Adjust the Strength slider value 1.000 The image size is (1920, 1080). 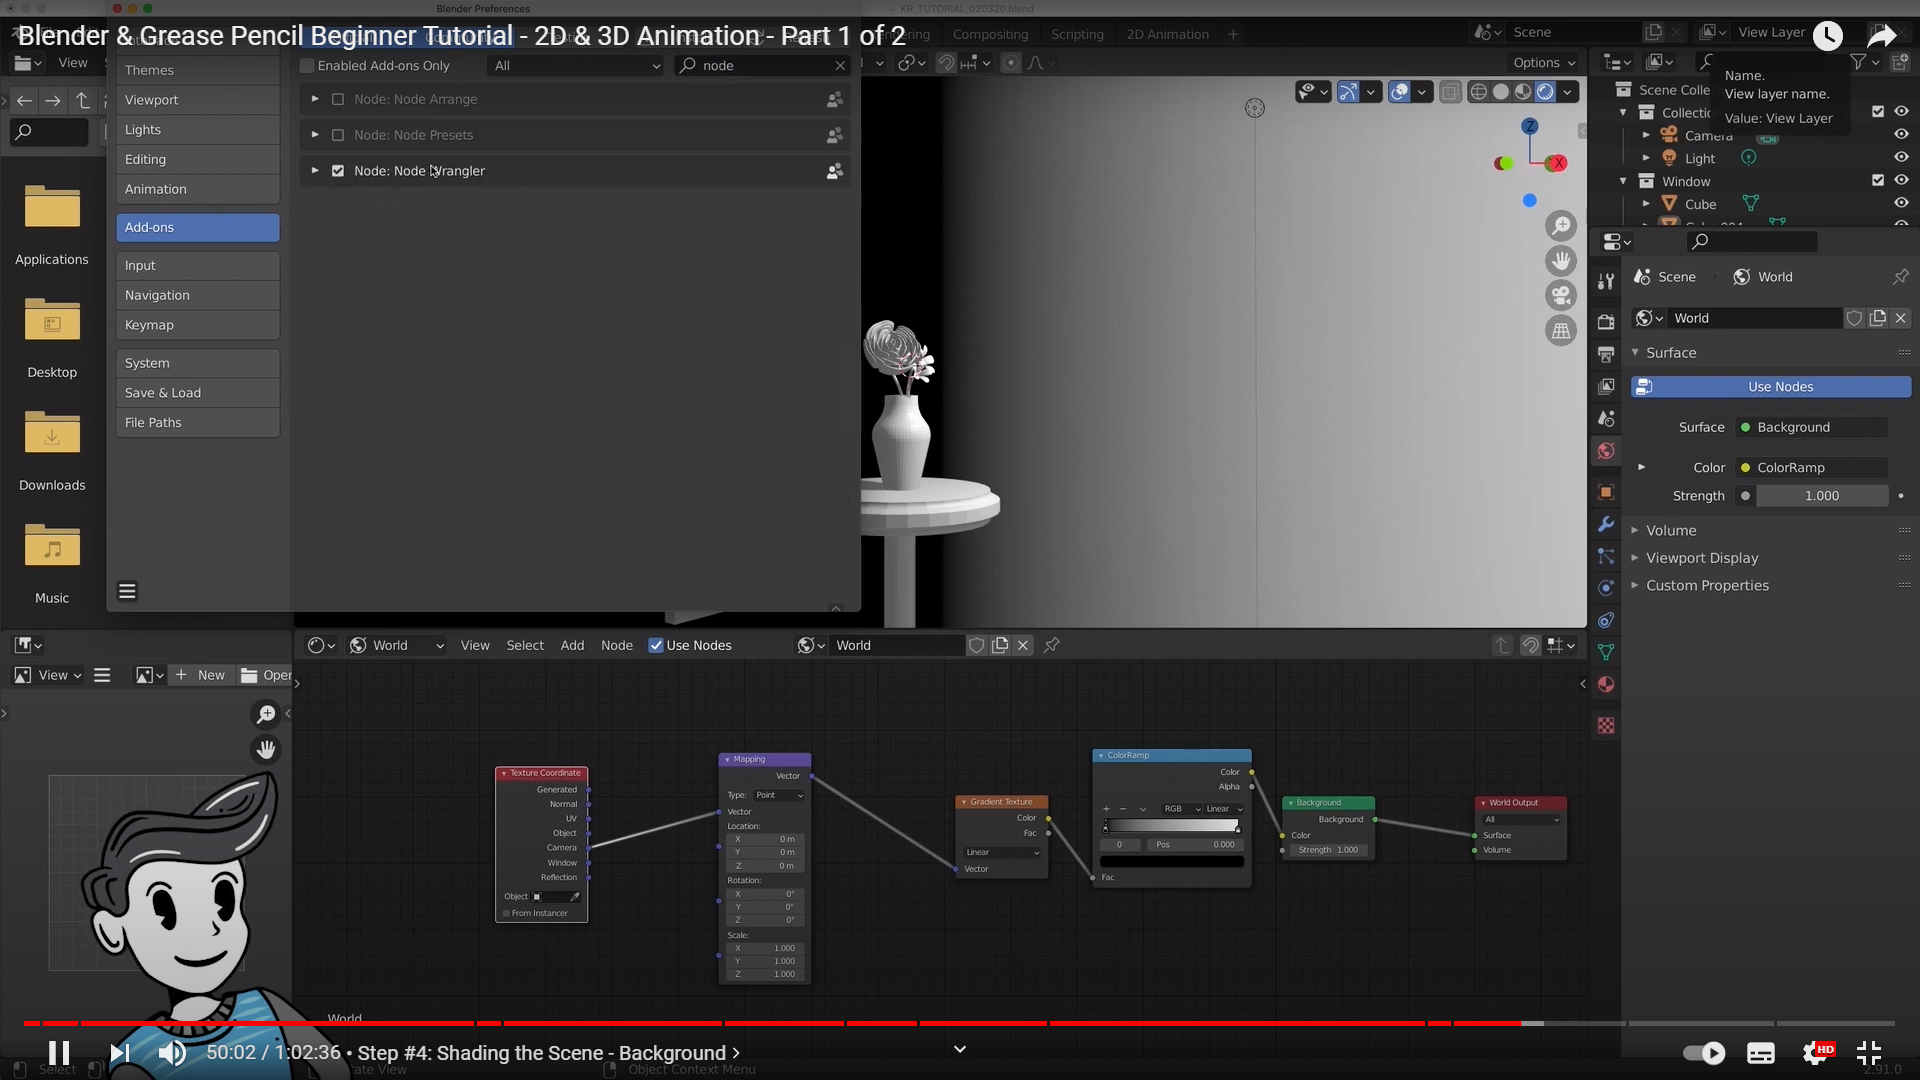(x=1821, y=496)
